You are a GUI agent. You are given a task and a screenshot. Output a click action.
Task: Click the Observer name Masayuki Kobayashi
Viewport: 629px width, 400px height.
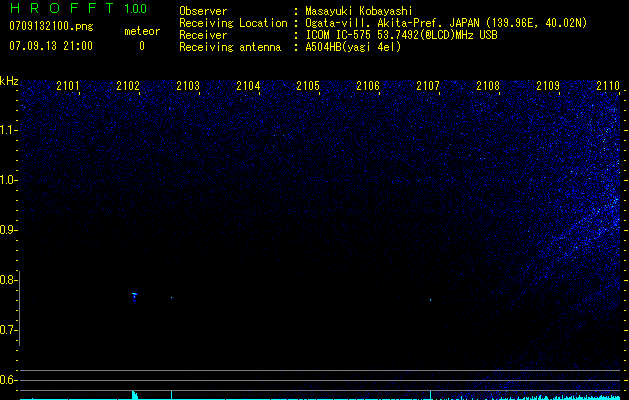[x=359, y=11]
